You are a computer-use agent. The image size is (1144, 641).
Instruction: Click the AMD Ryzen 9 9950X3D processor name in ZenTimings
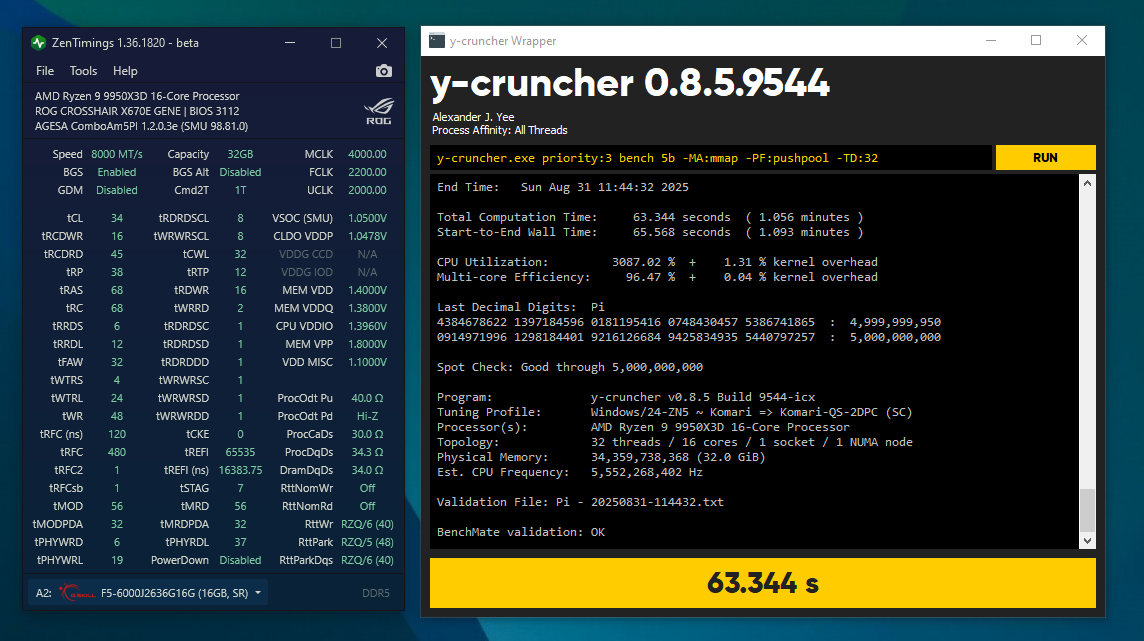point(137,96)
